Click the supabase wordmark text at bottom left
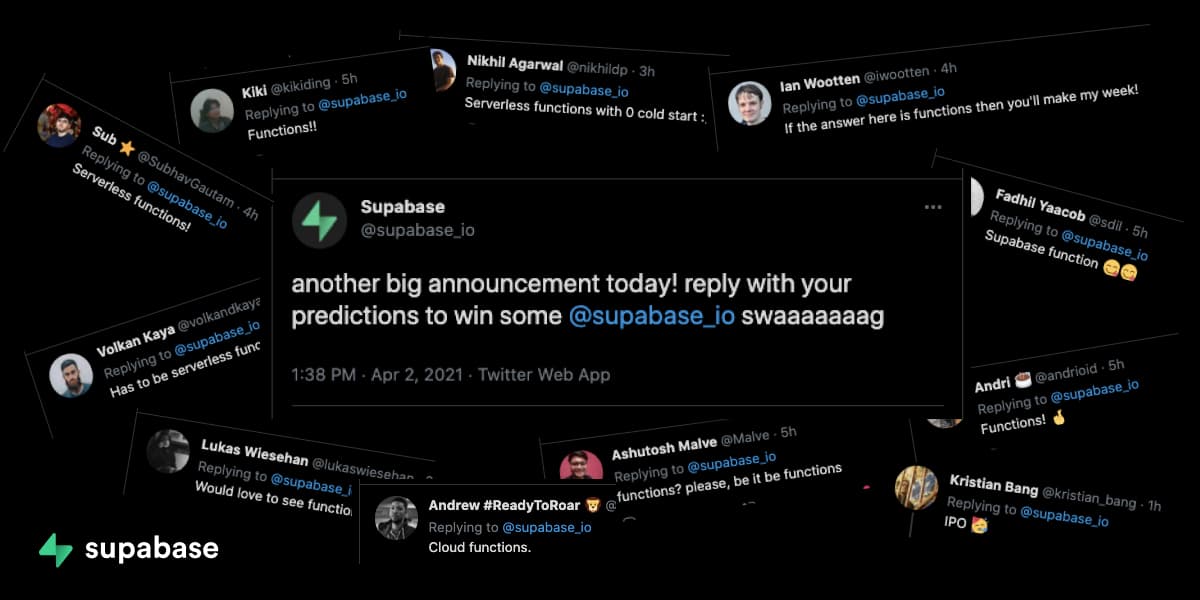The image size is (1200, 600). point(151,549)
